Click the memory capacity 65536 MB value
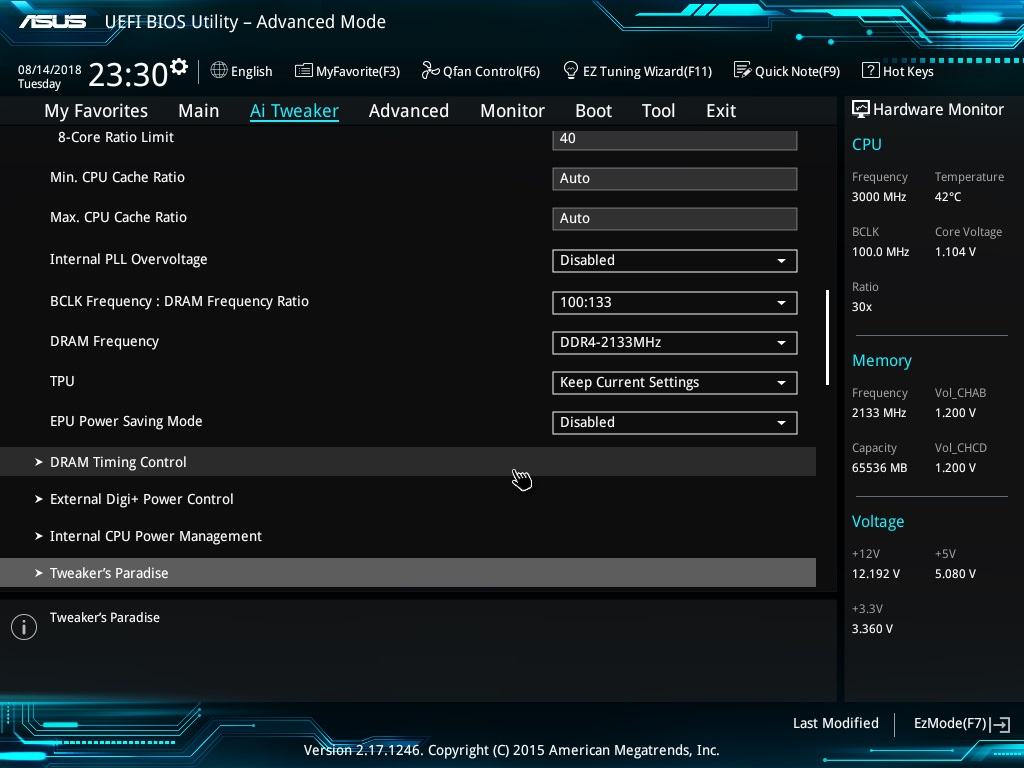Viewport: 1024px width, 768px height. pyautogui.click(x=880, y=468)
